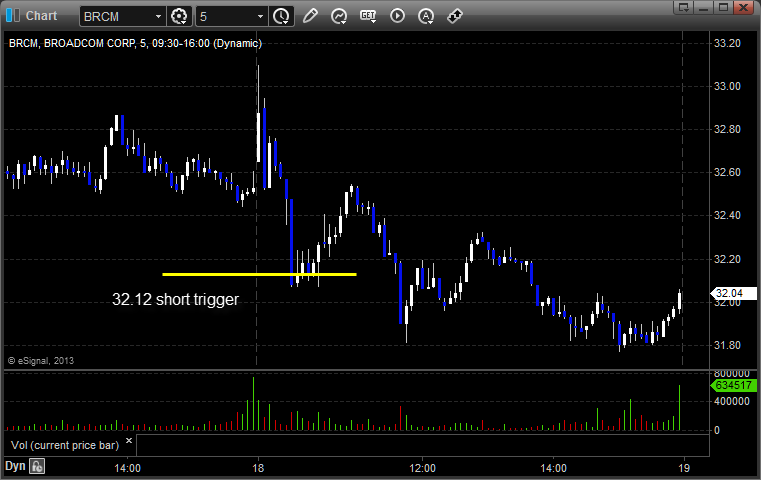Select the Vol (current price bar) label
Viewport: 761px width, 480px height.
[65, 445]
